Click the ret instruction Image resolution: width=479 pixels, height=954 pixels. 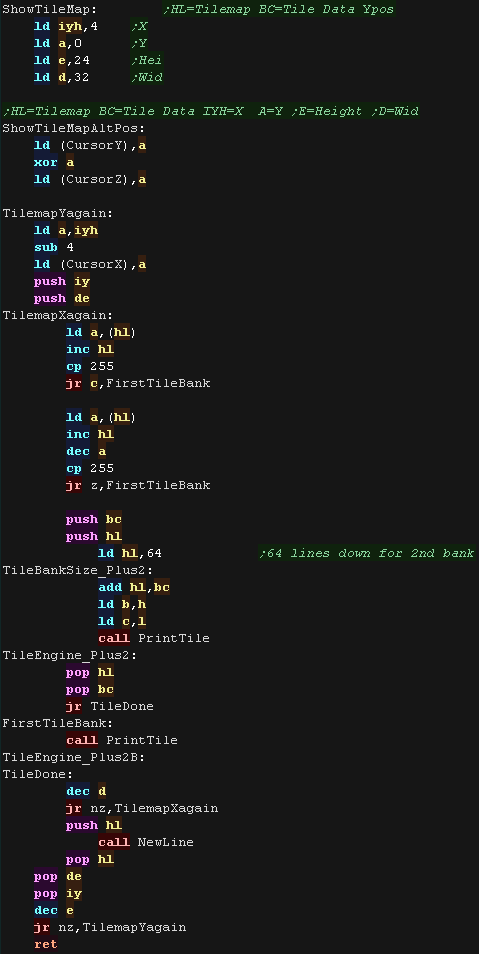[x=46, y=944]
